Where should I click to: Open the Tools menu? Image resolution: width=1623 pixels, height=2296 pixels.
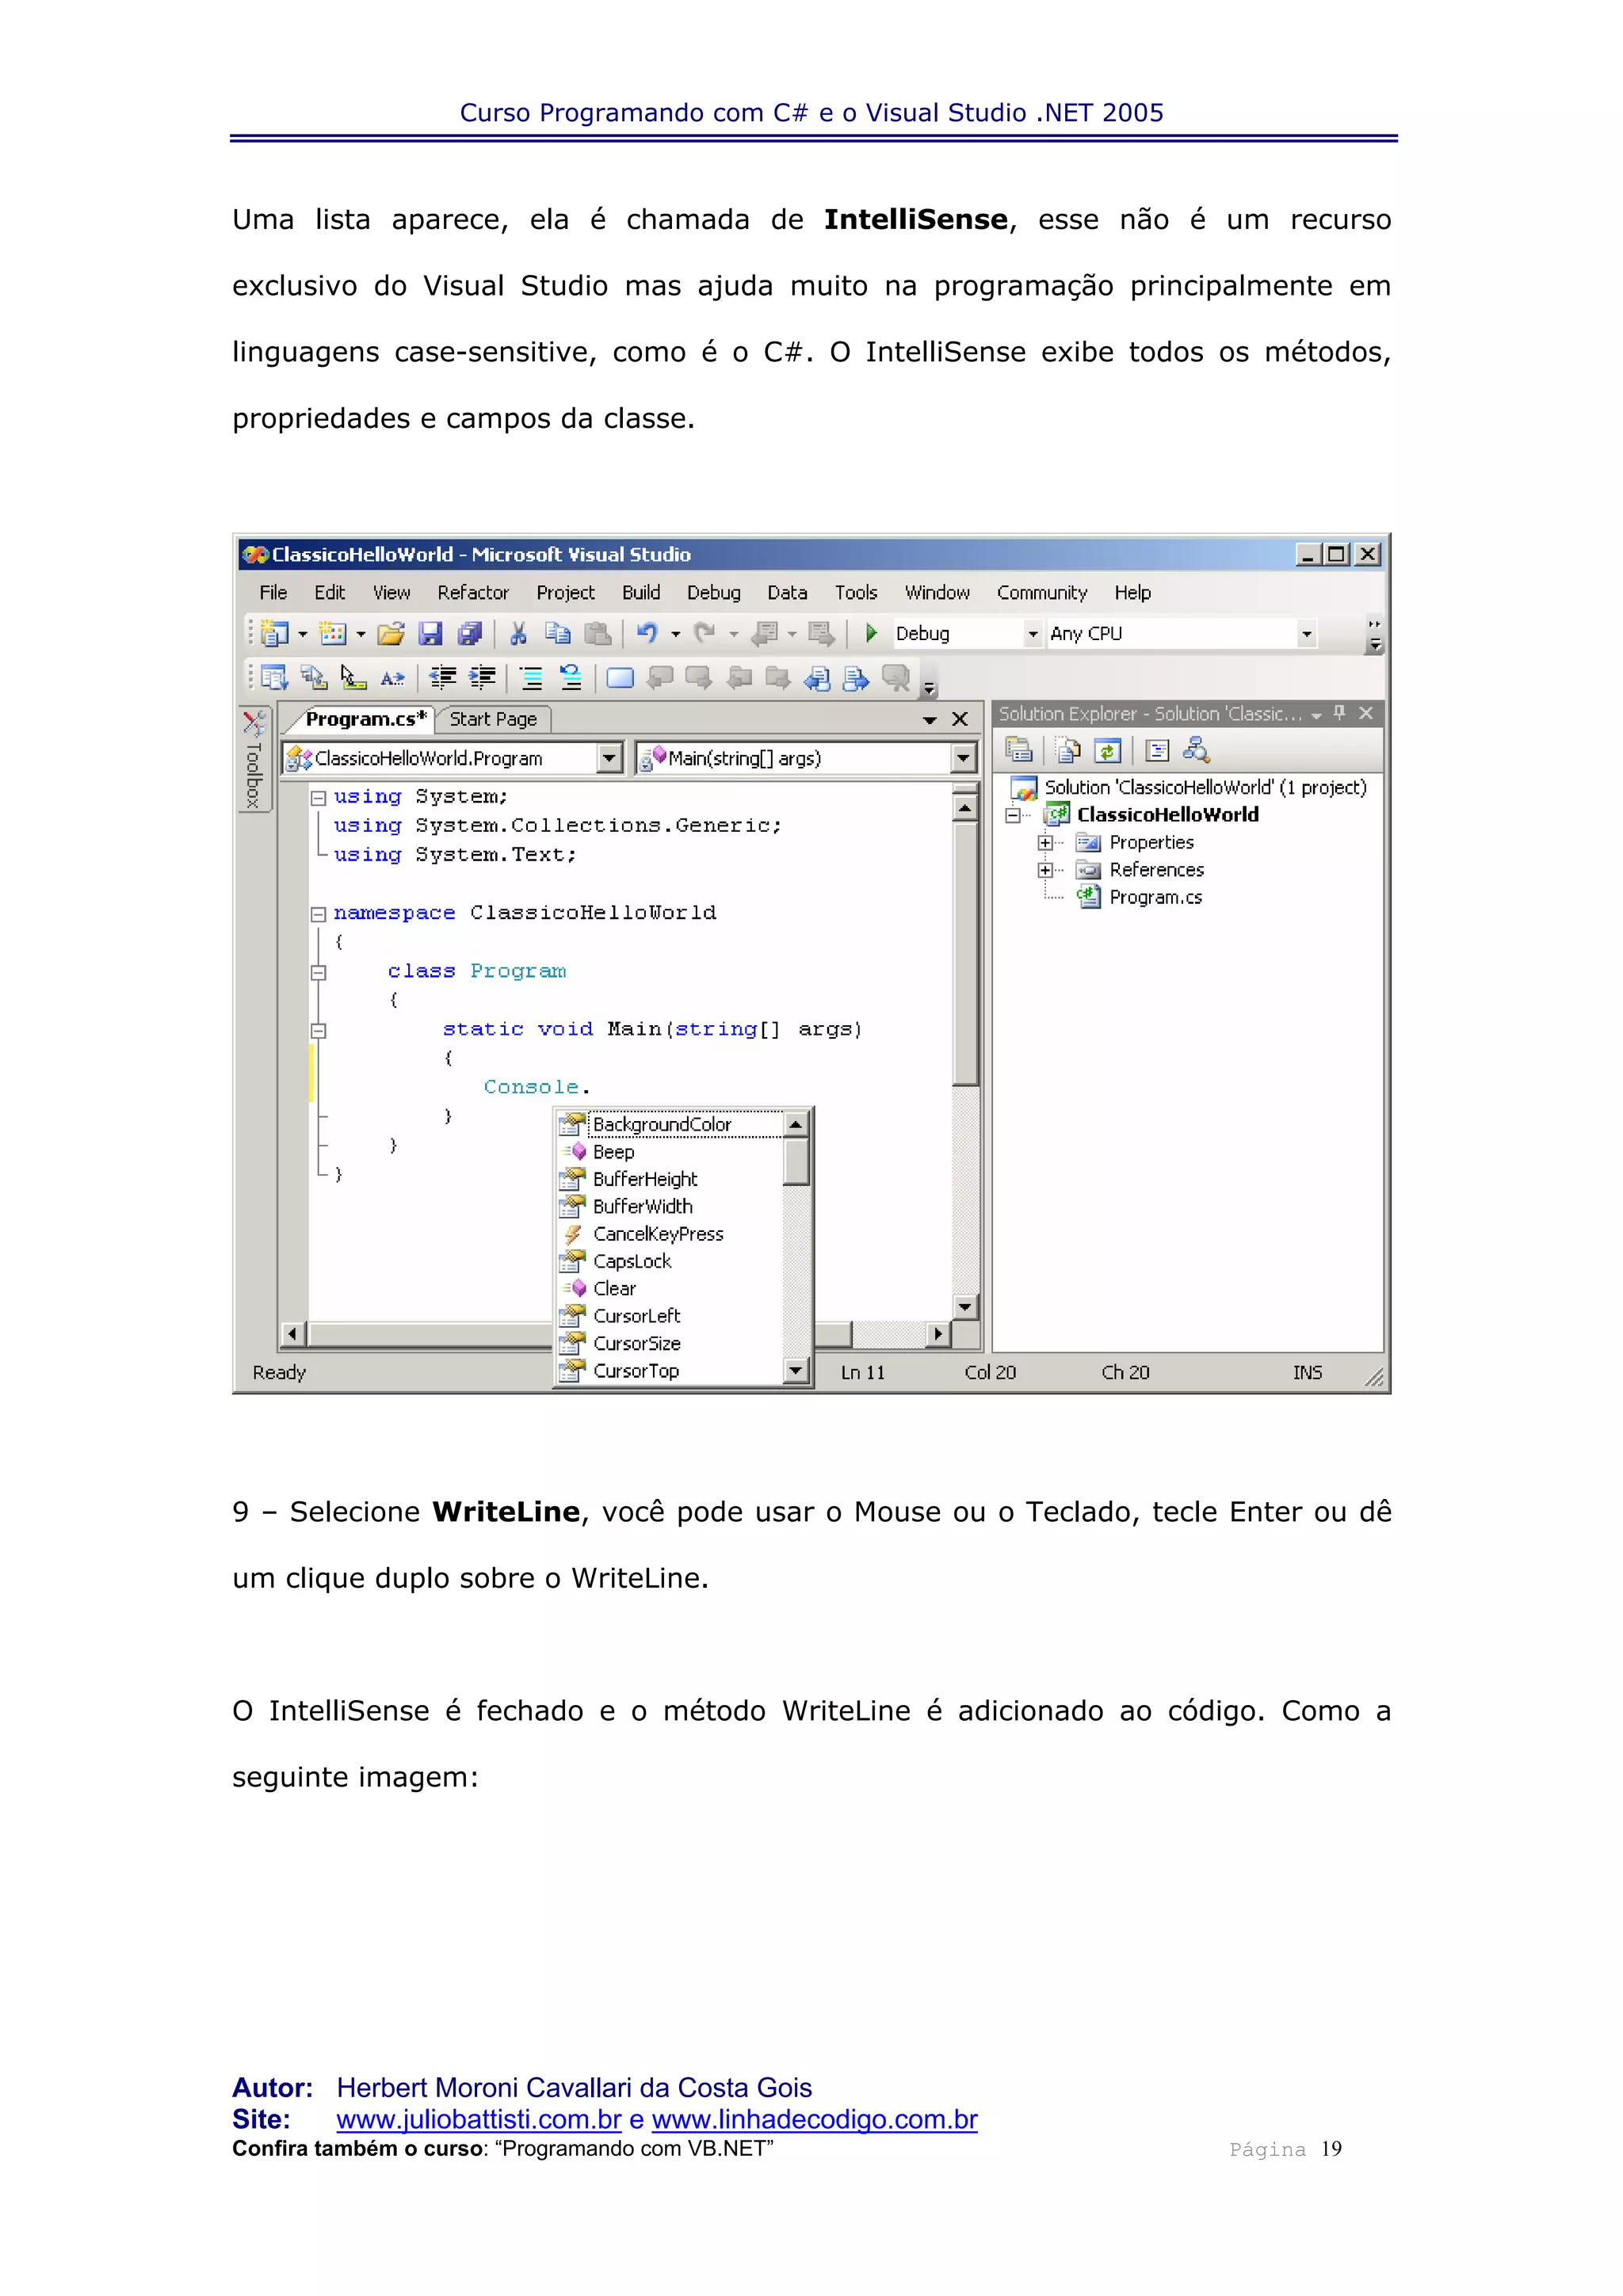click(856, 593)
